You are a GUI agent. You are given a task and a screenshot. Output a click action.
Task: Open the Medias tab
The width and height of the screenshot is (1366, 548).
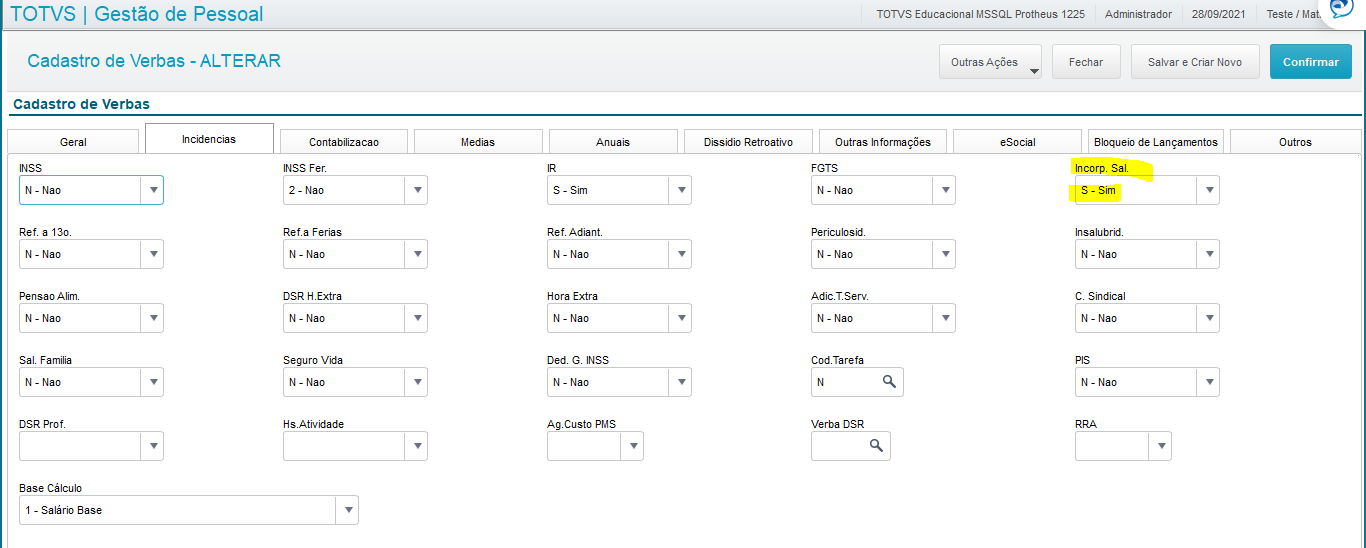pos(478,142)
